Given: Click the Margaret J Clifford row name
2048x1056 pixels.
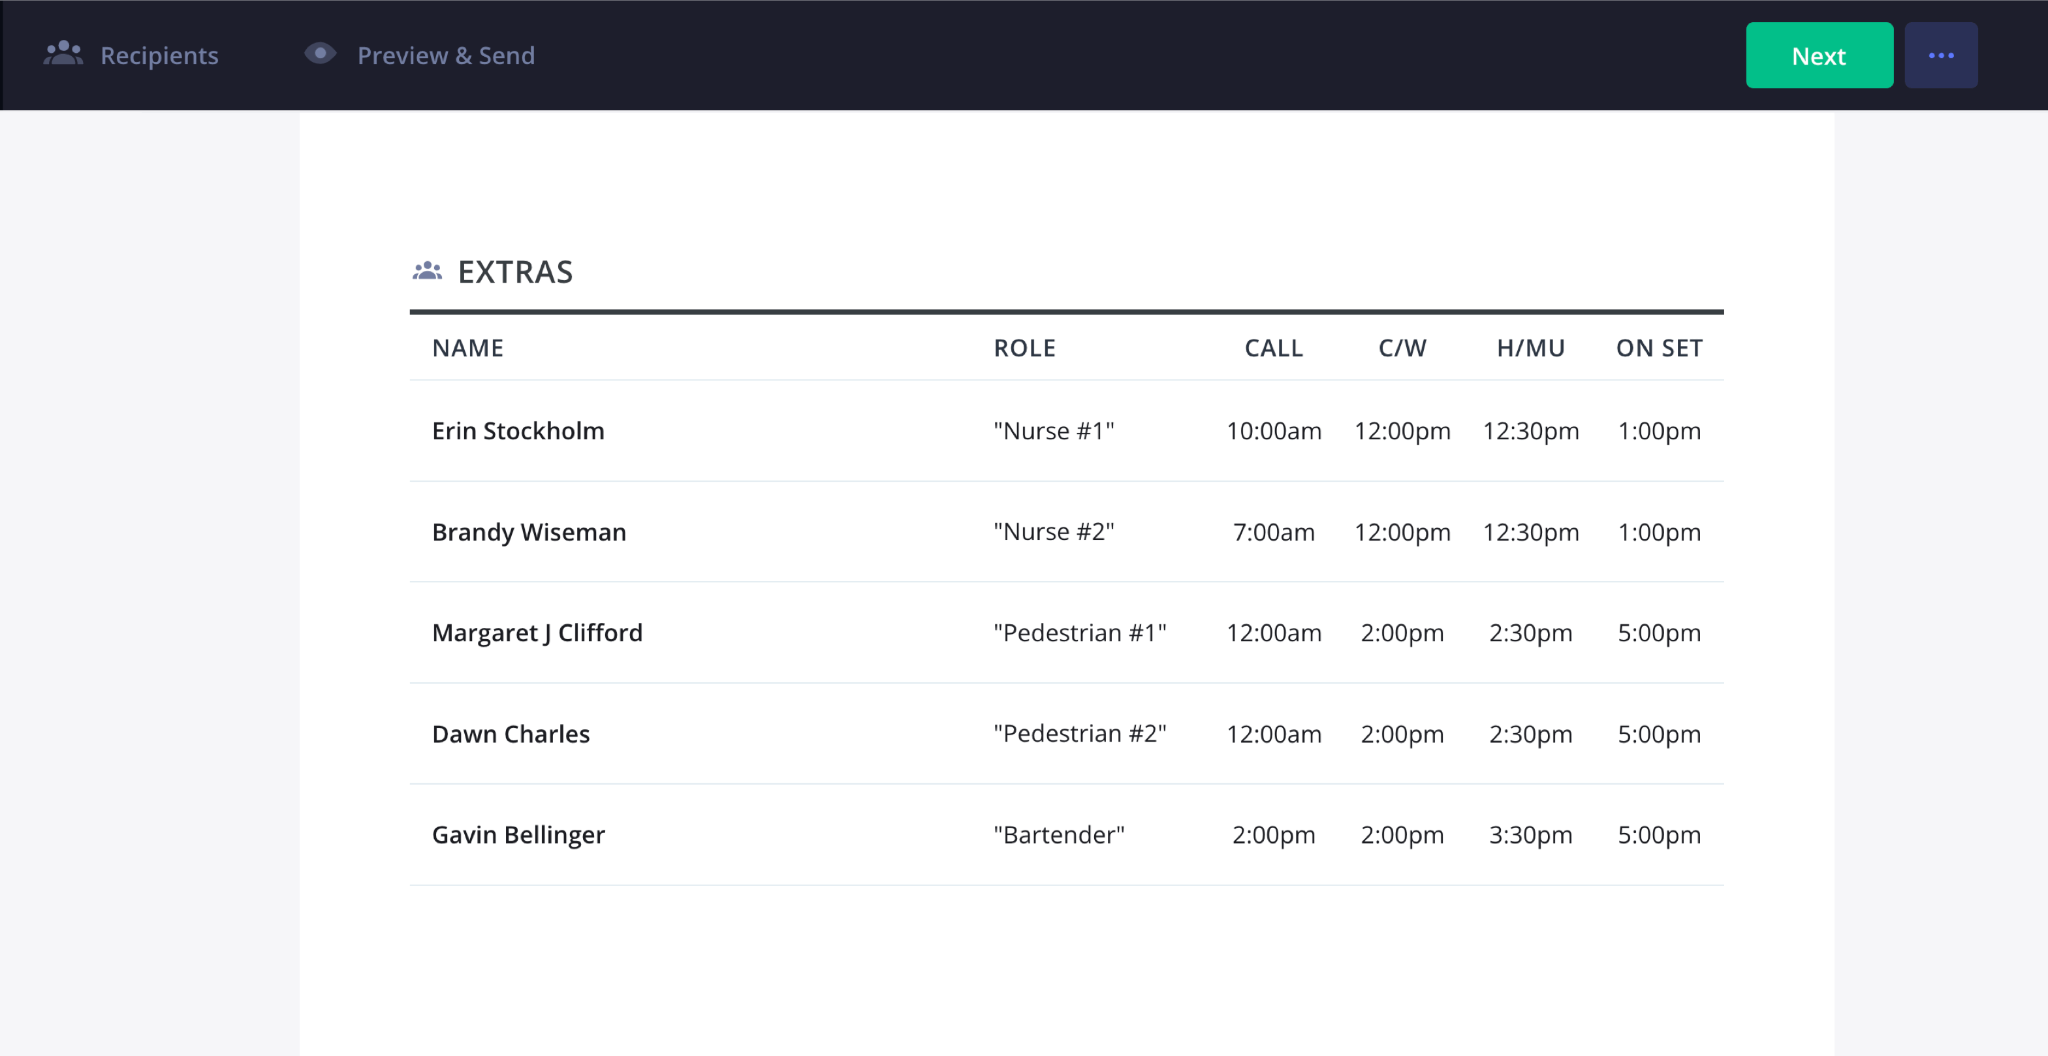Looking at the screenshot, I should 537,633.
